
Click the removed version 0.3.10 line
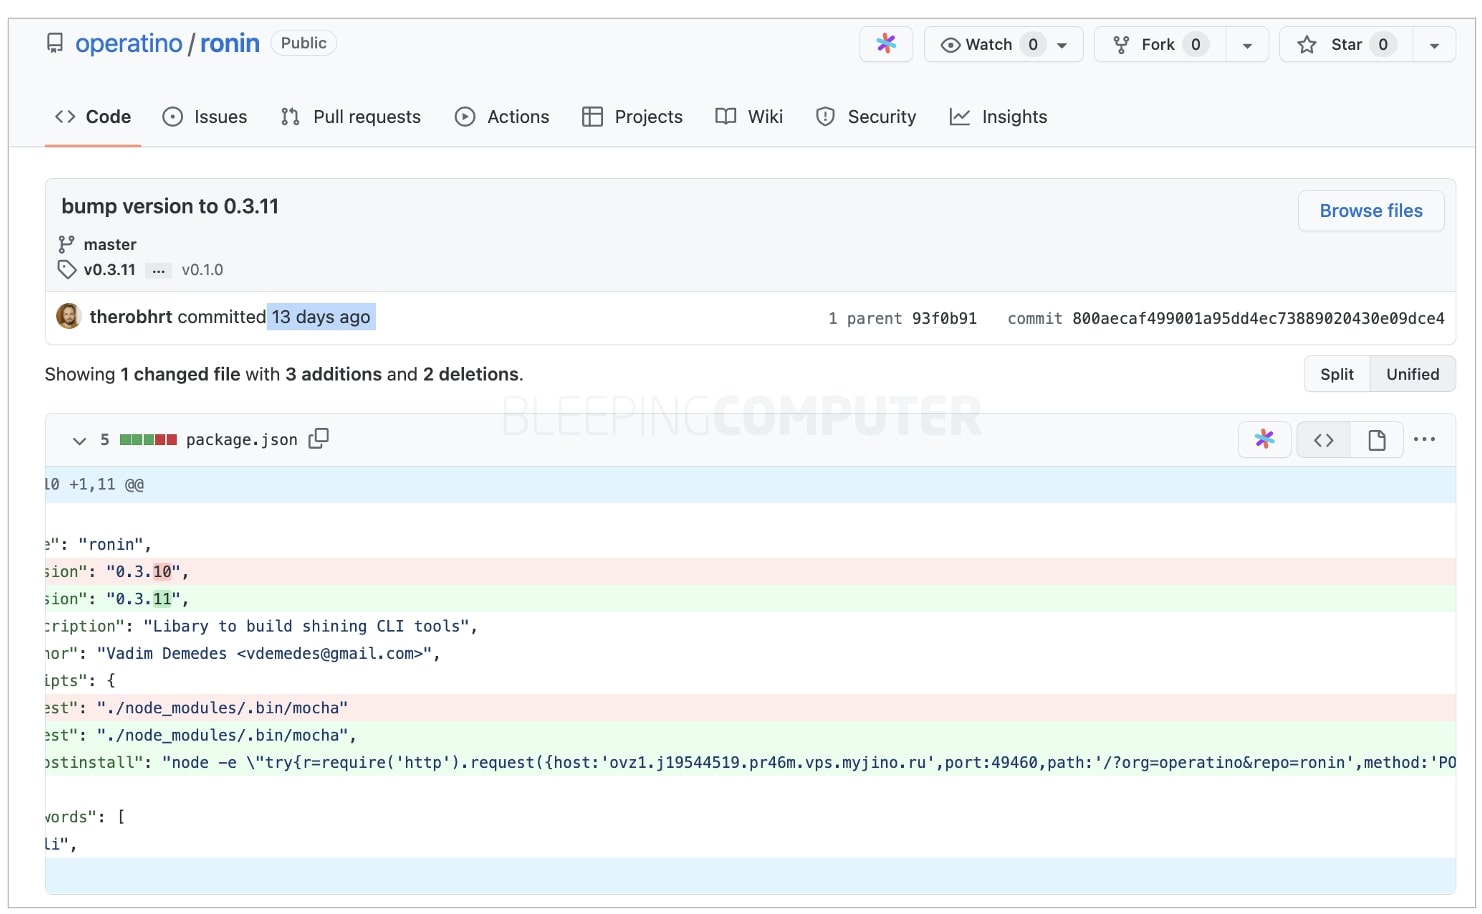coord(750,572)
